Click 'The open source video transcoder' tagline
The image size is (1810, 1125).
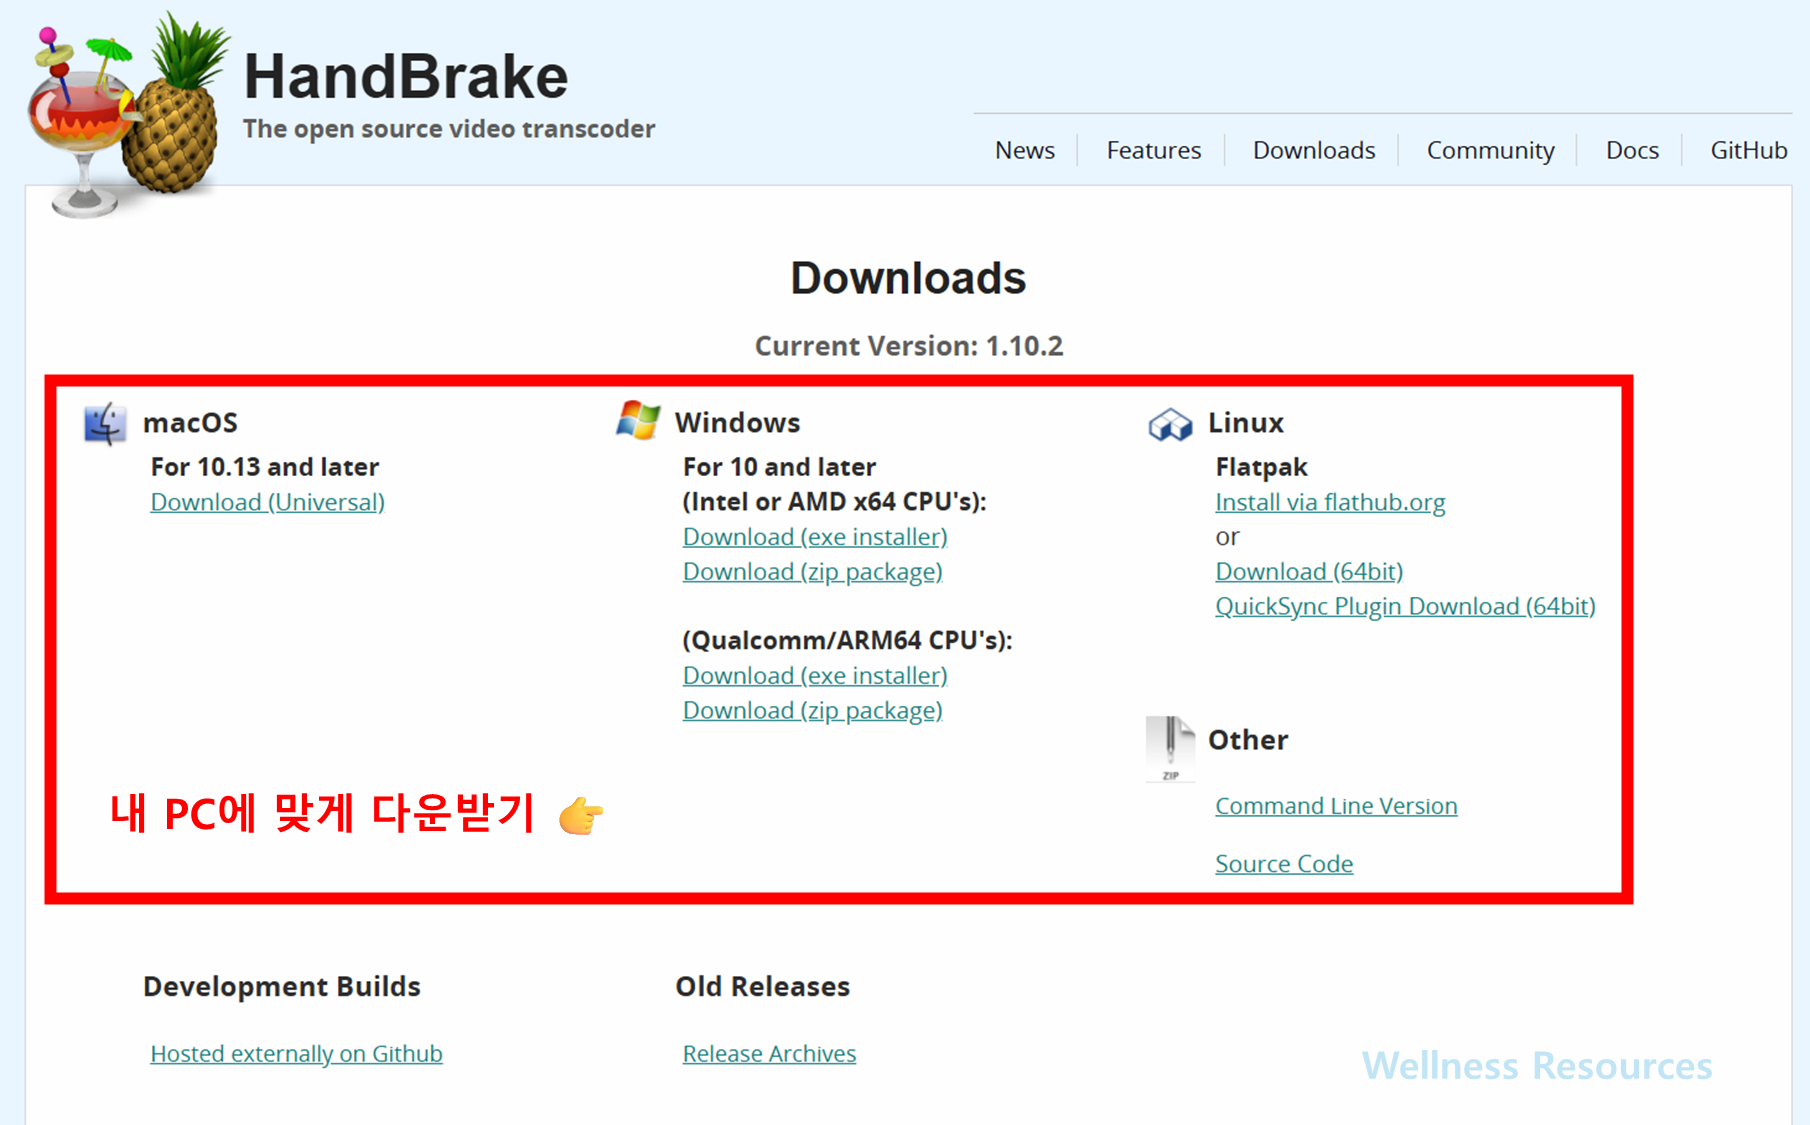tap(449, 129)
